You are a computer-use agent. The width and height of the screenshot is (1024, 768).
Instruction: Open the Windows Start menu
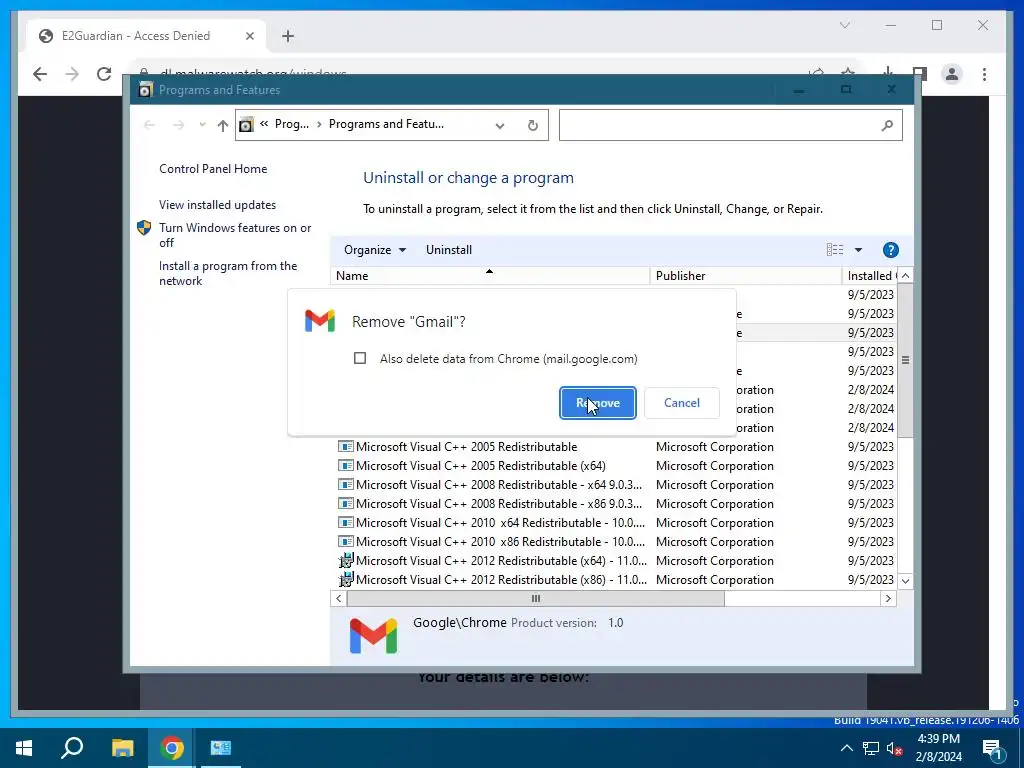pos(24,748)
